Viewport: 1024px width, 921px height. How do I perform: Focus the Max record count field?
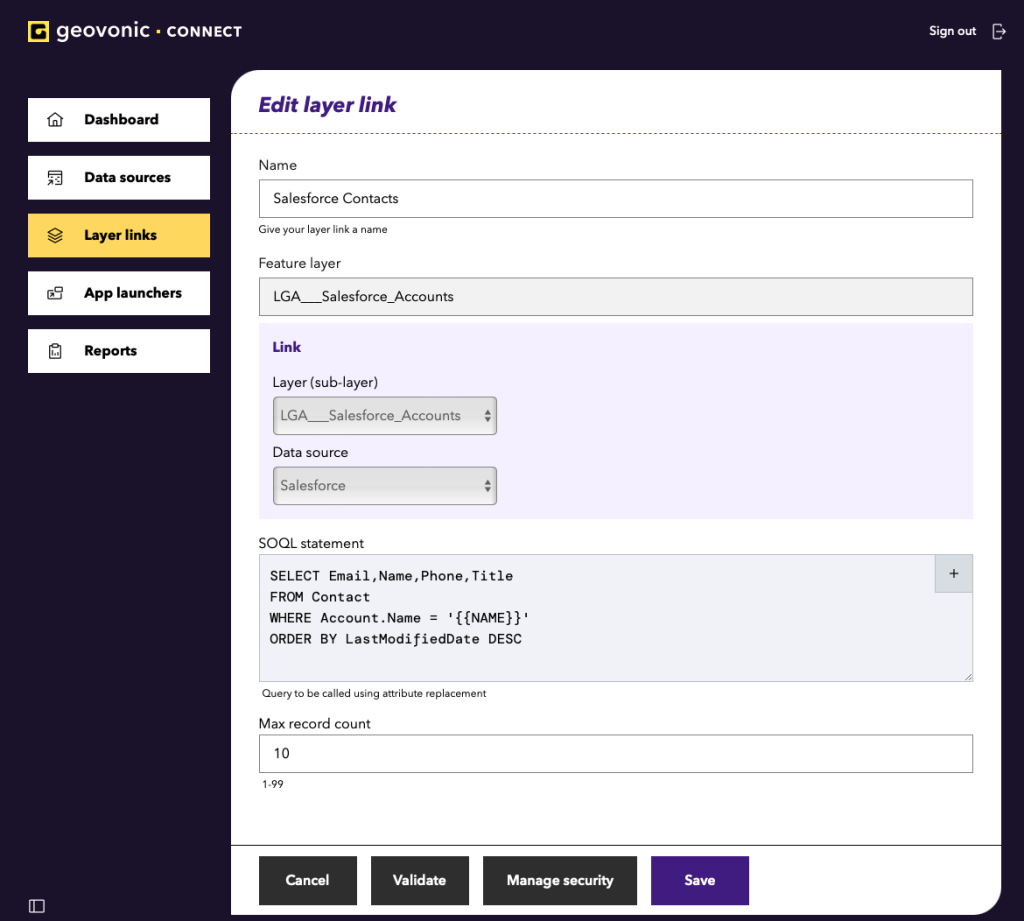[615, 754]
